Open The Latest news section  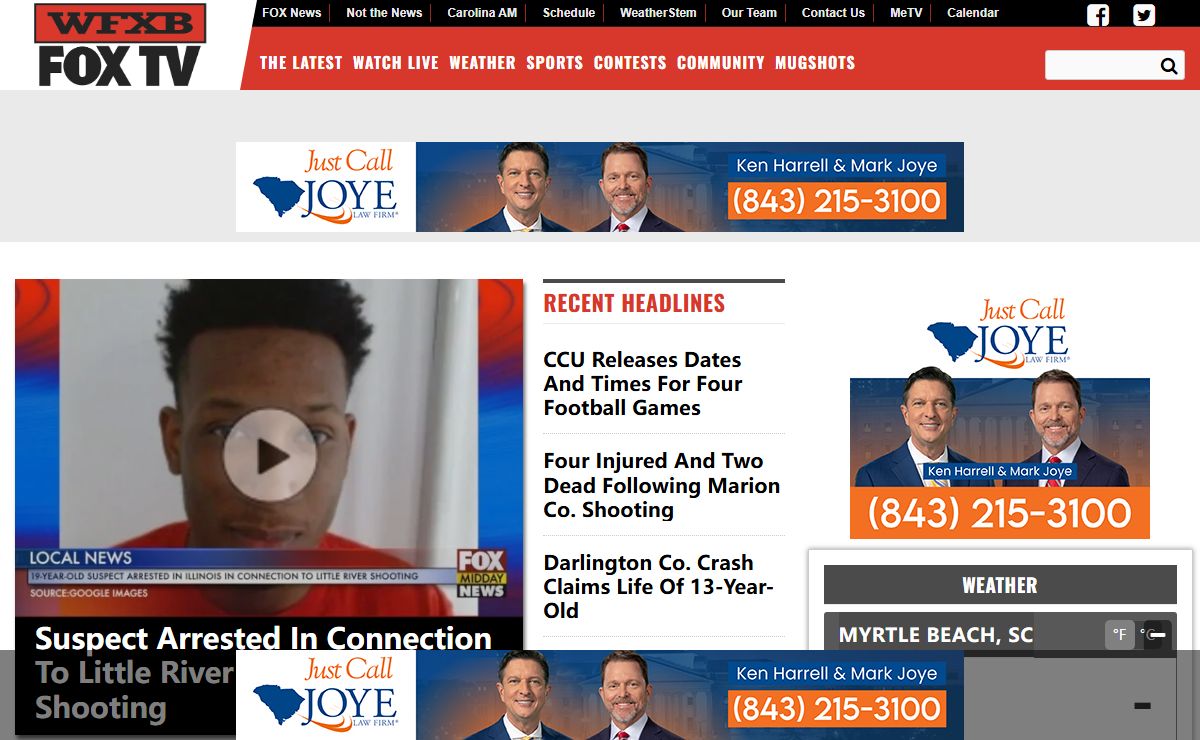301,62
